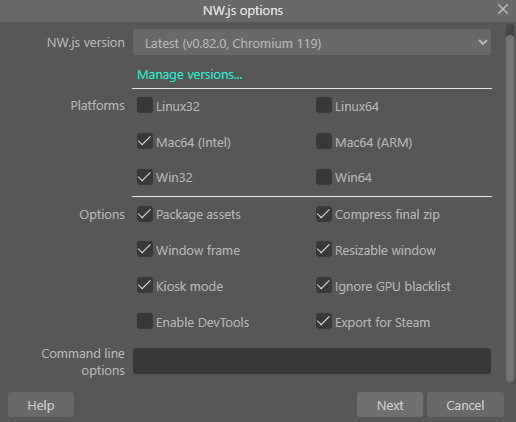Disable Resizable window option
Image resolution: width=516 pixels, height=422 pixels.
[324, 249]
